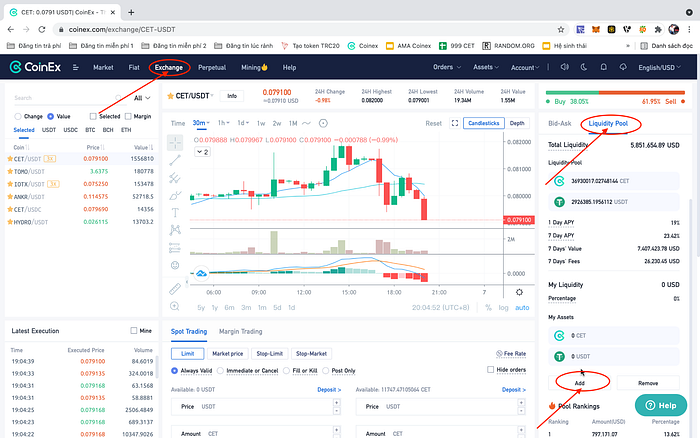Select the Post Only option
700x438 pixels.
click(x=325, y=371)
